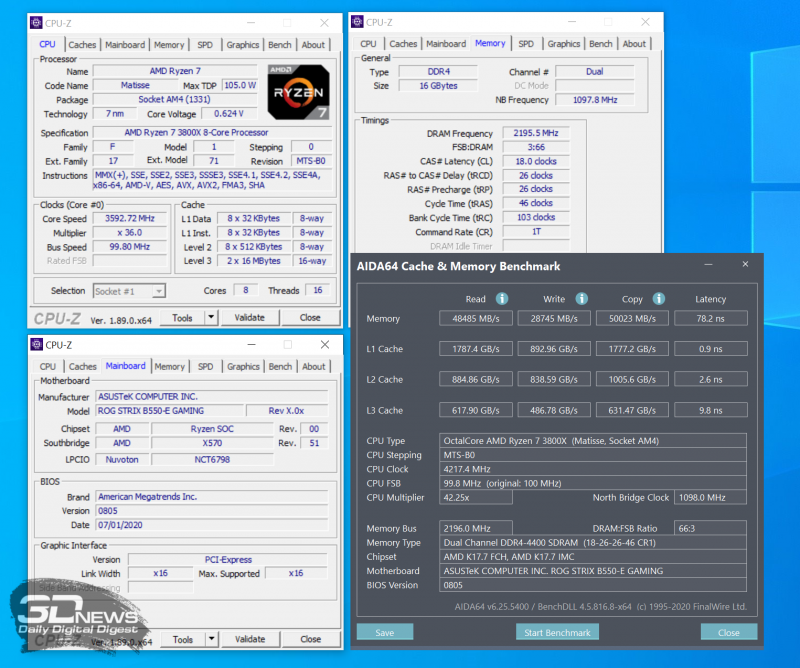Switch to SPD tab in CPU window
Screen dimensions: 800x668
[x=205, y=45]
